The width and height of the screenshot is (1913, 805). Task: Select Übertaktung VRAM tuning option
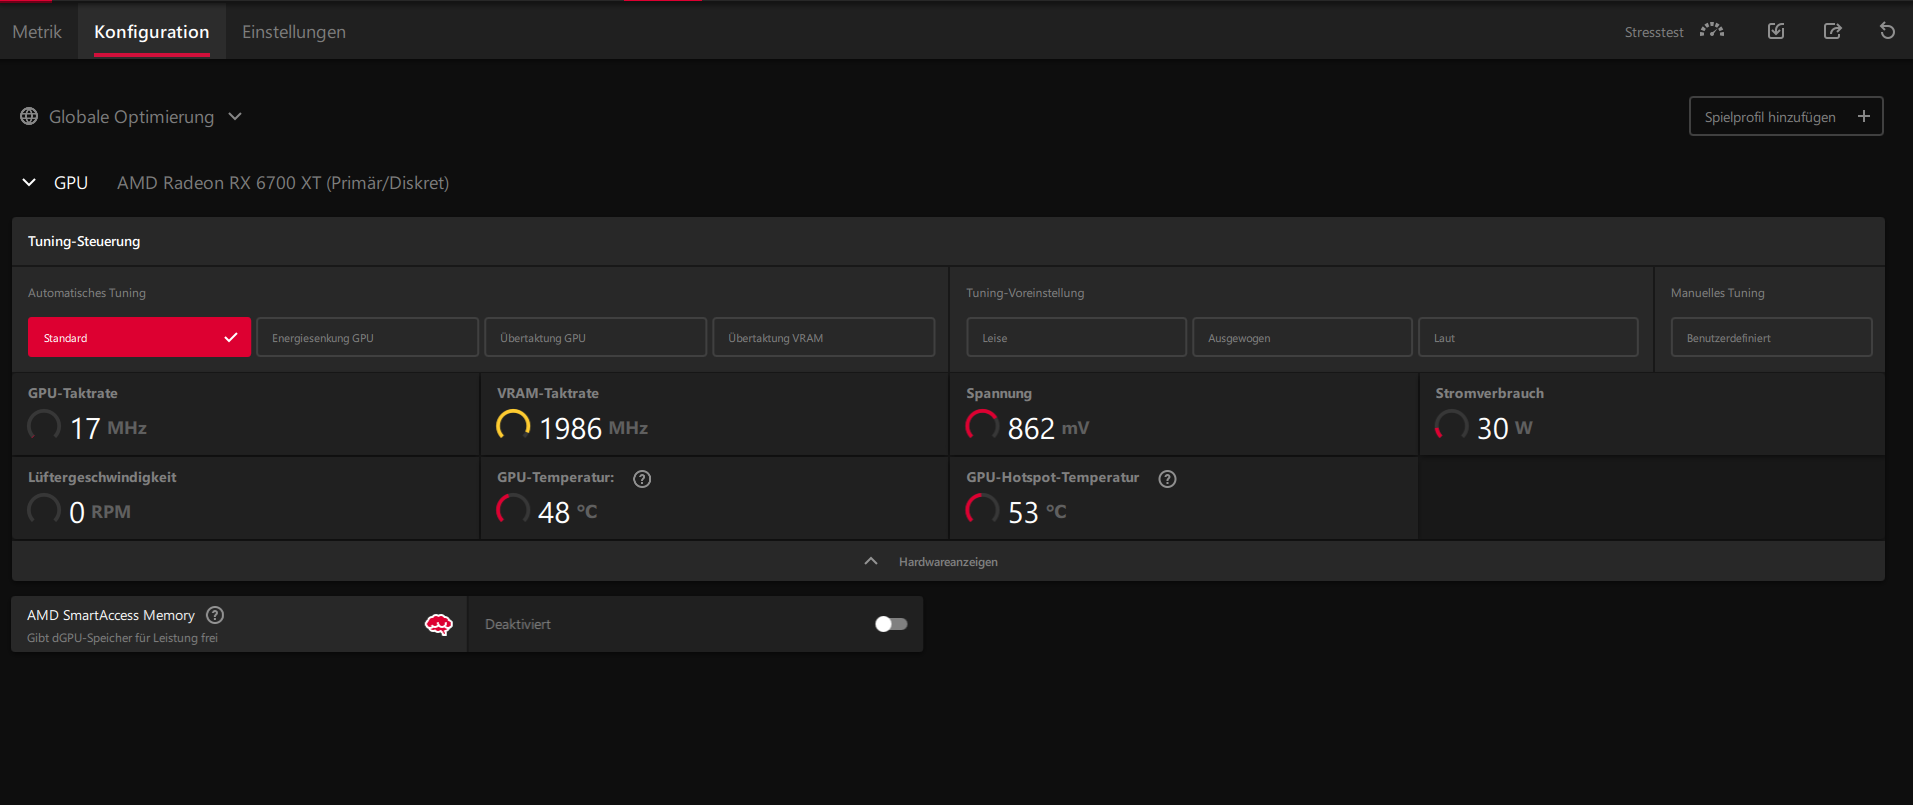tap(824, 337)
